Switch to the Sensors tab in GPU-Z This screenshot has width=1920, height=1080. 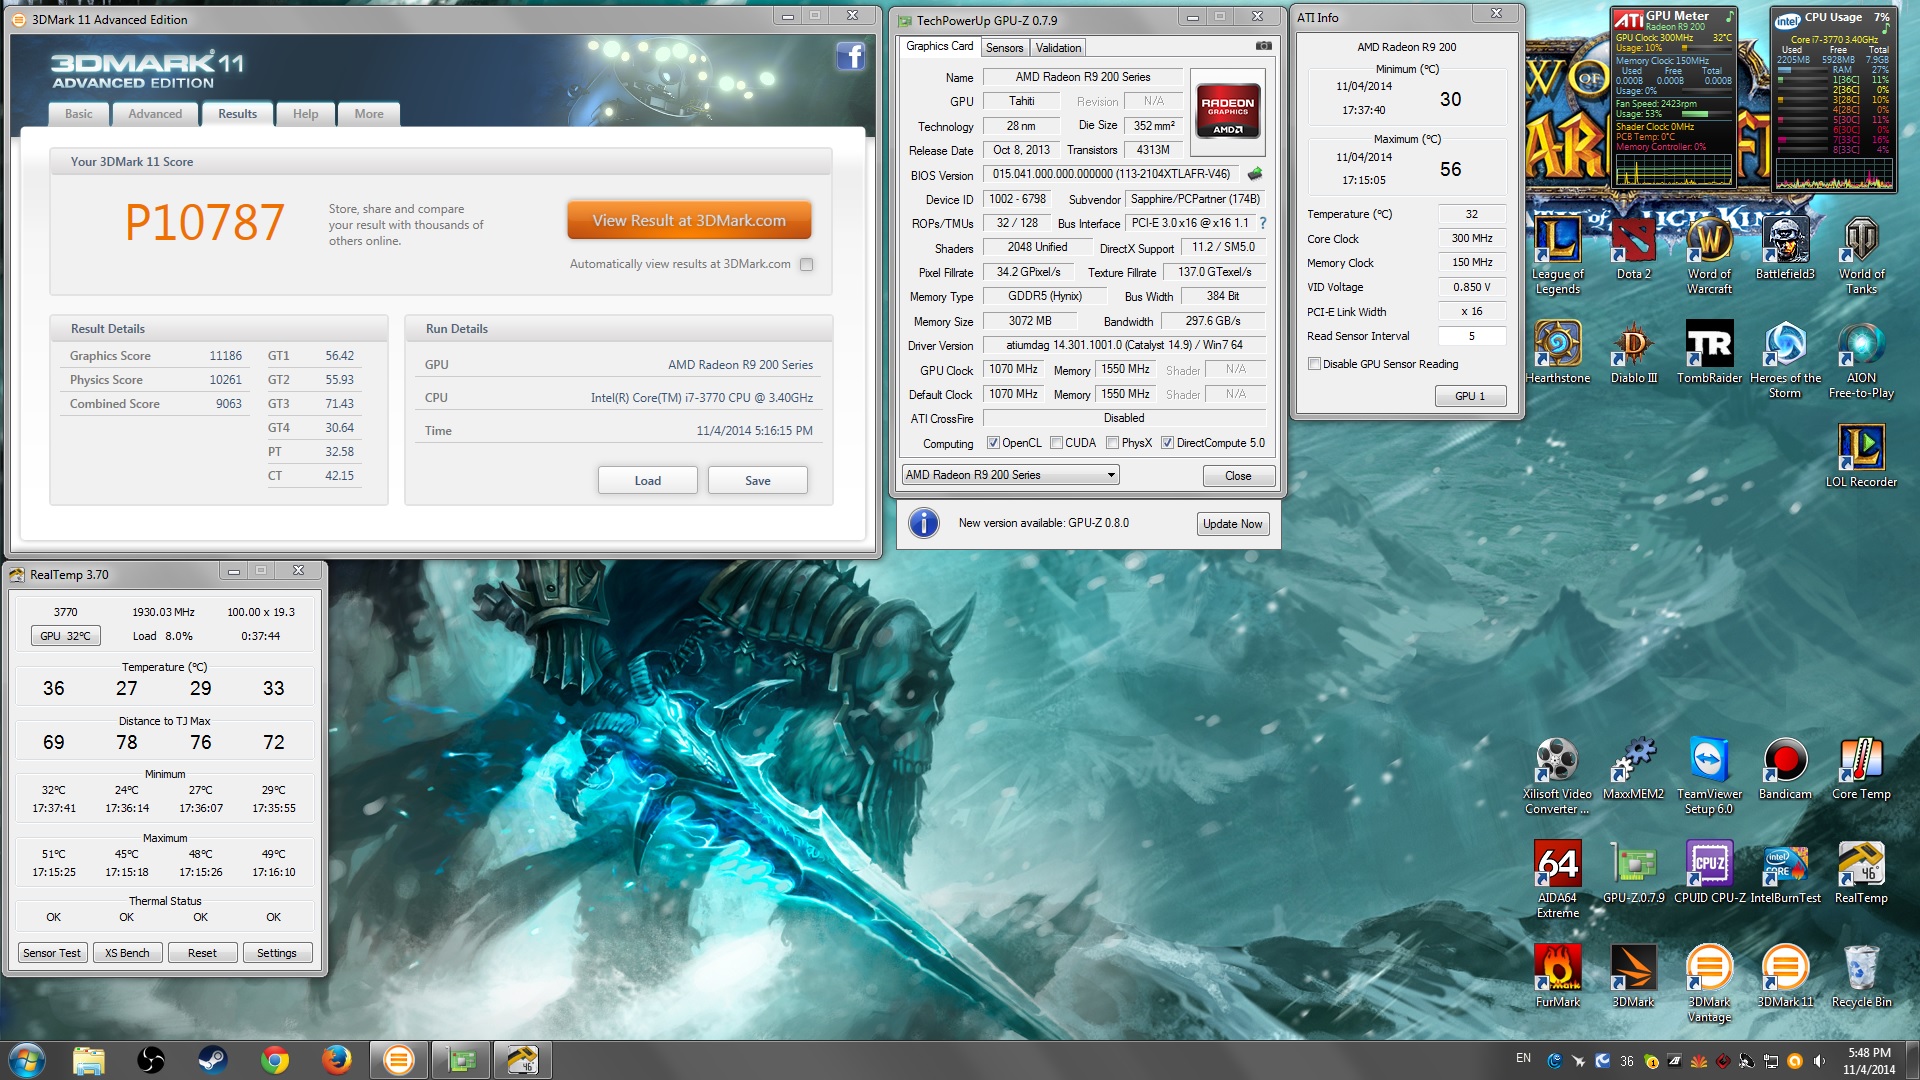[1004, 47]
